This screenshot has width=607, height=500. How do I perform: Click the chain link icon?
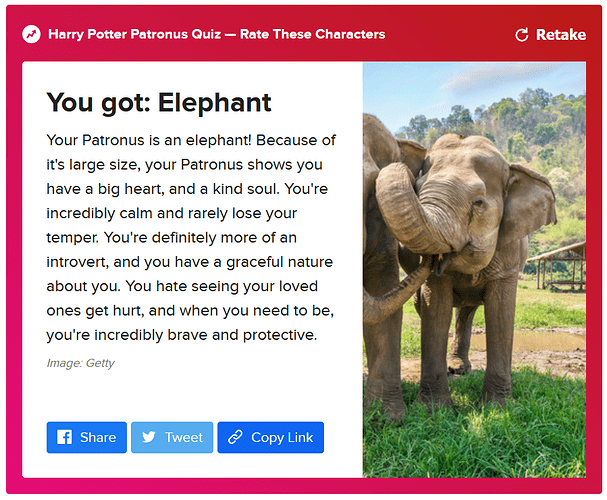tap(235, 437)
